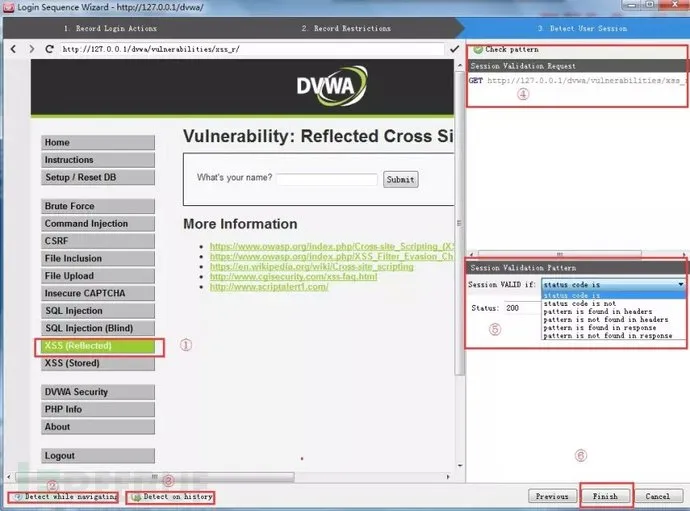Click the Finish button
Viewport: 690px width, 511px height.
pyautogui.click(x=605, y=496)
